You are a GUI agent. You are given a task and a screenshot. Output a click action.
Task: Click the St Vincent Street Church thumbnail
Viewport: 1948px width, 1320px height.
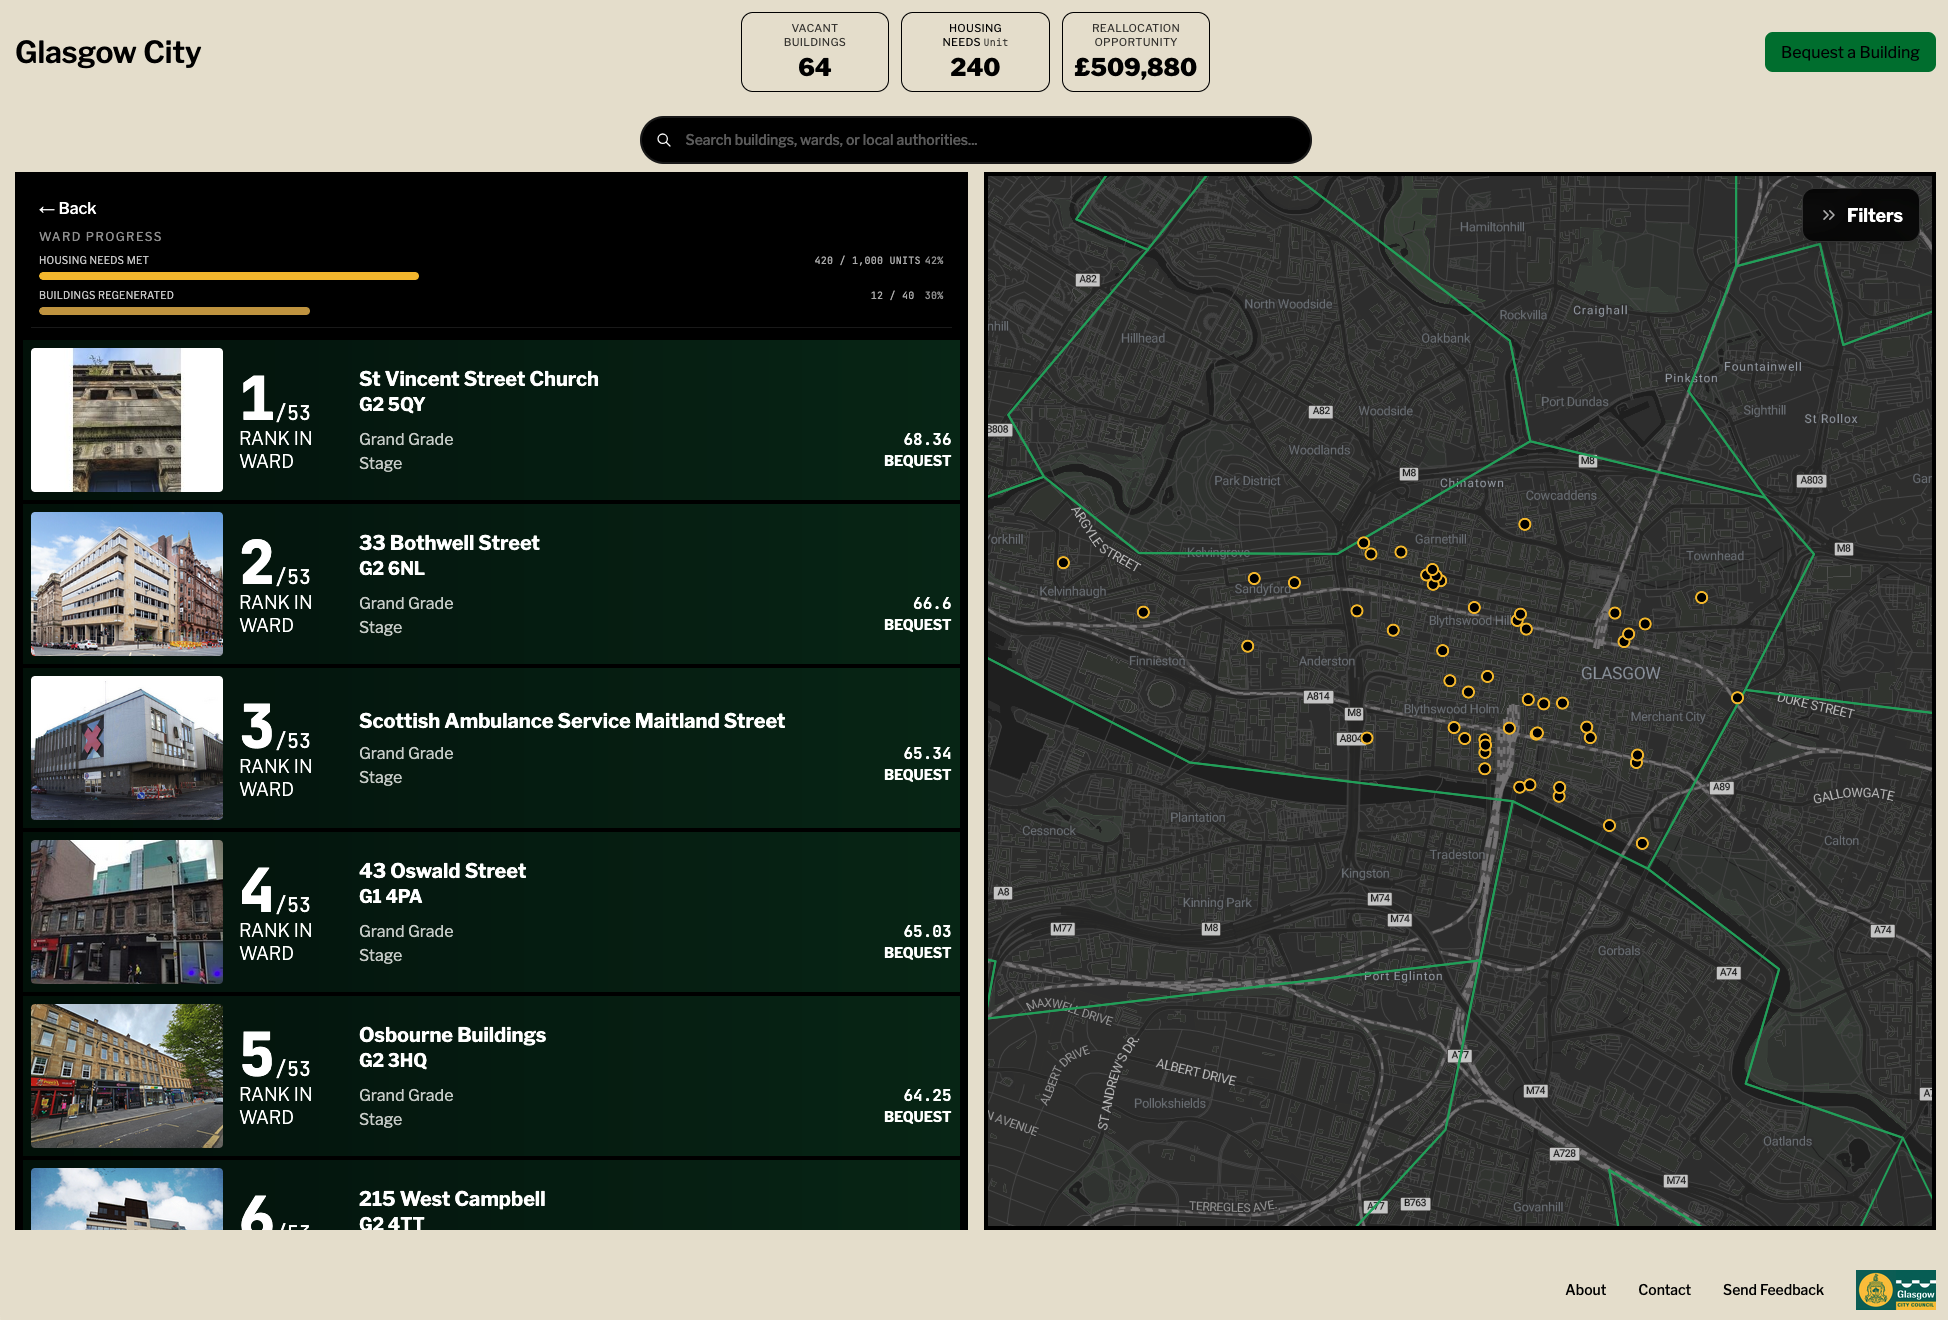[126, 419]
